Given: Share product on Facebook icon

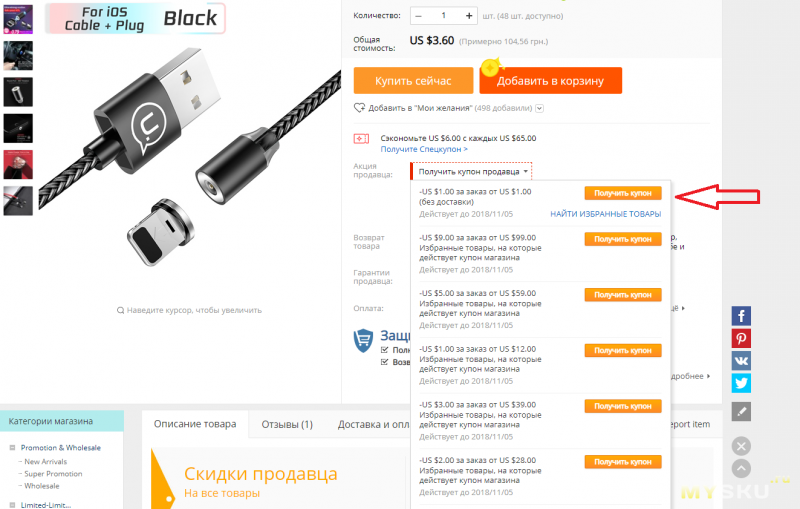Looking at the screenshot, I should point(741,316).
